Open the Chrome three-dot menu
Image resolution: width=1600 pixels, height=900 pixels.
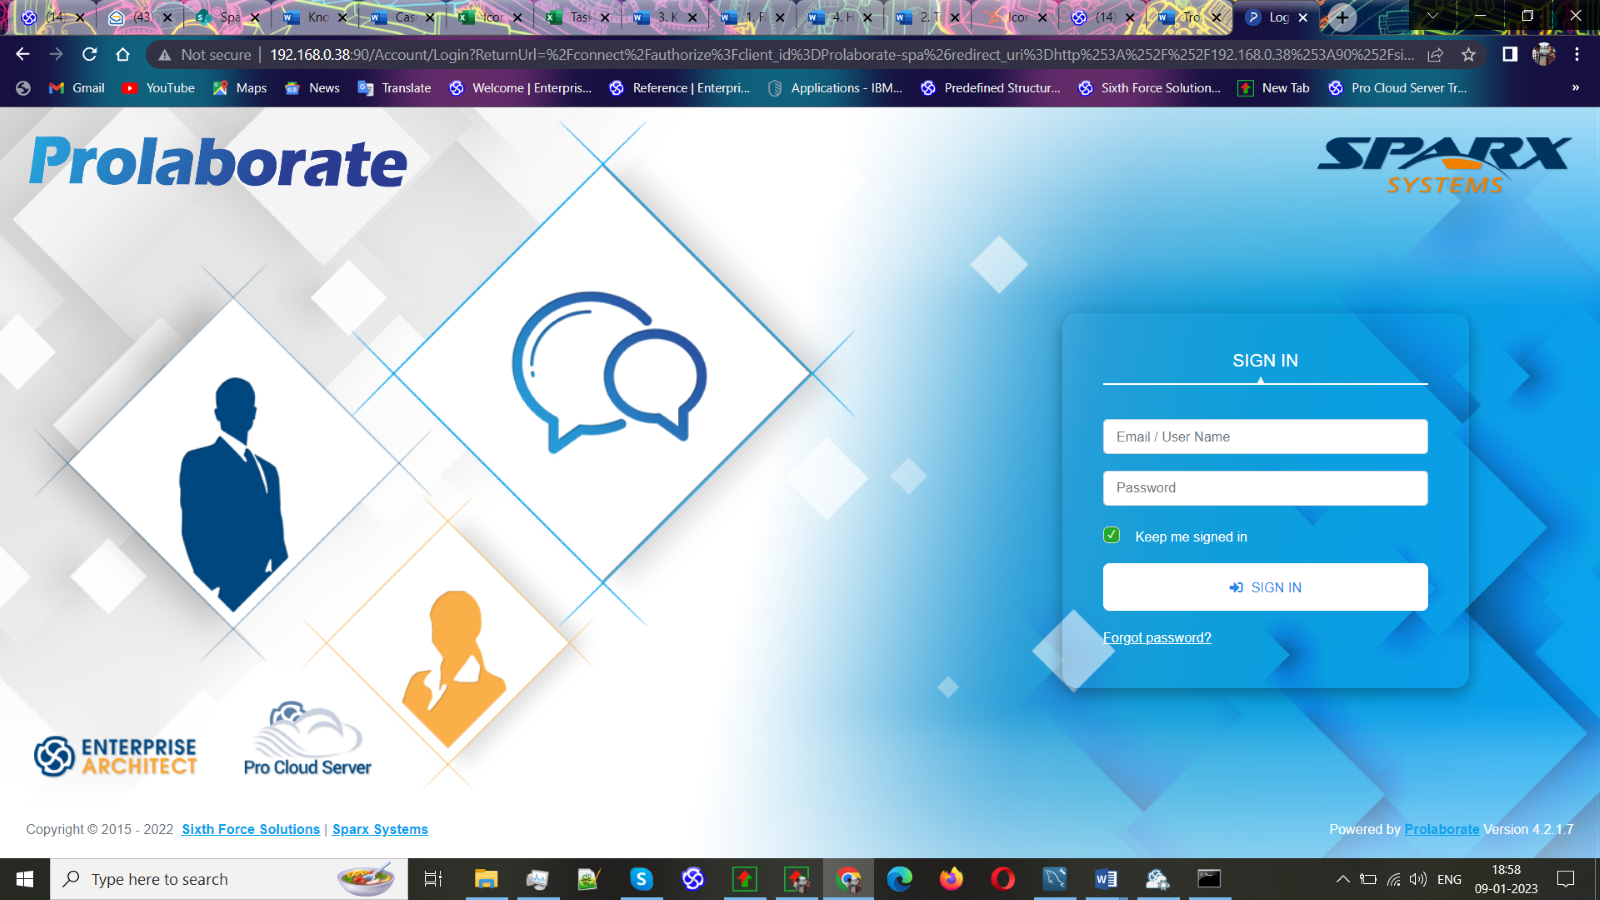point(1577,54)
